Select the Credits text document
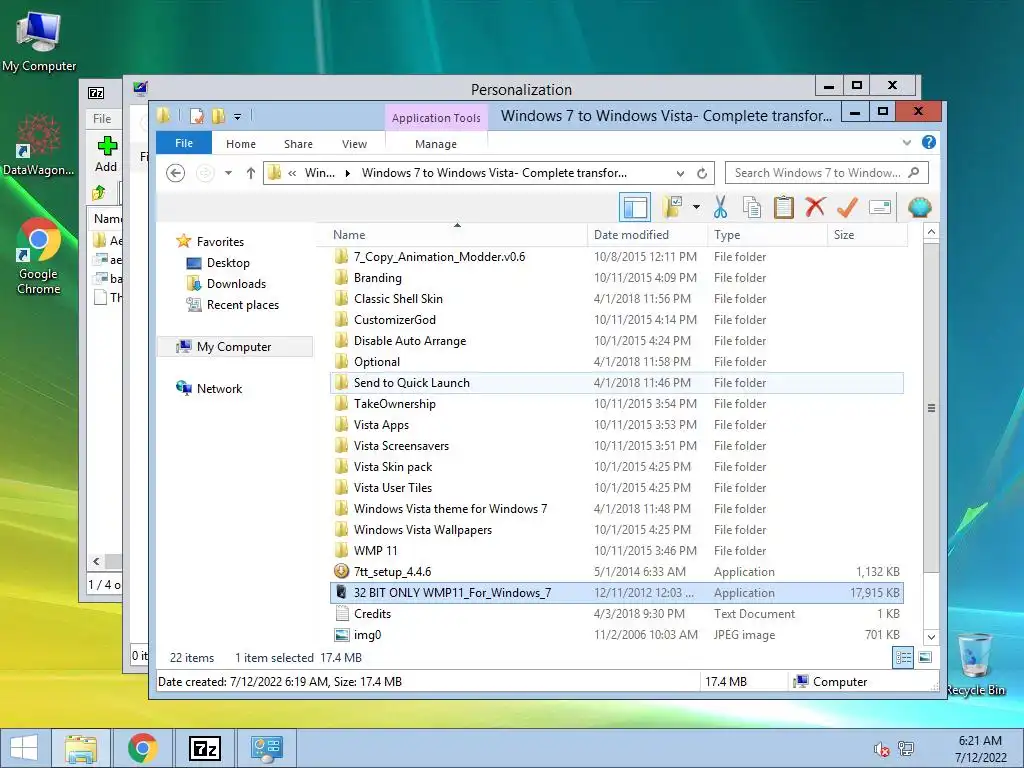Viewport: 1024px width, 768px height. pyautogui.click(x=616, y=613)
